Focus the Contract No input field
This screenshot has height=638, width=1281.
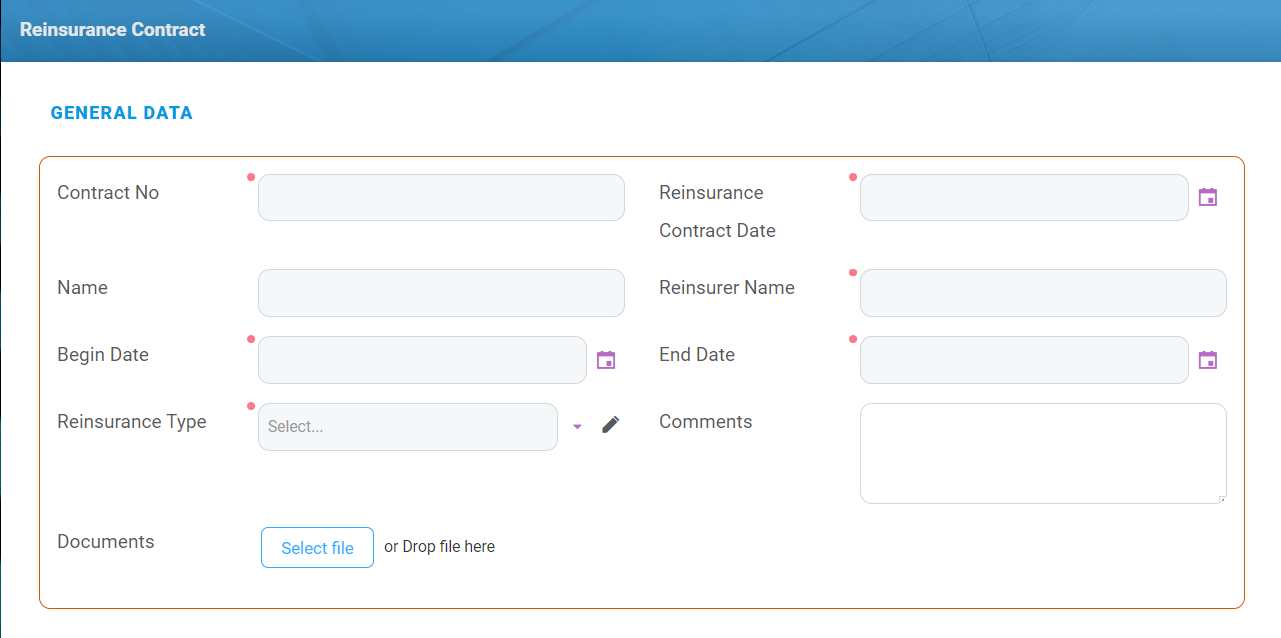(x=441, y=198)
